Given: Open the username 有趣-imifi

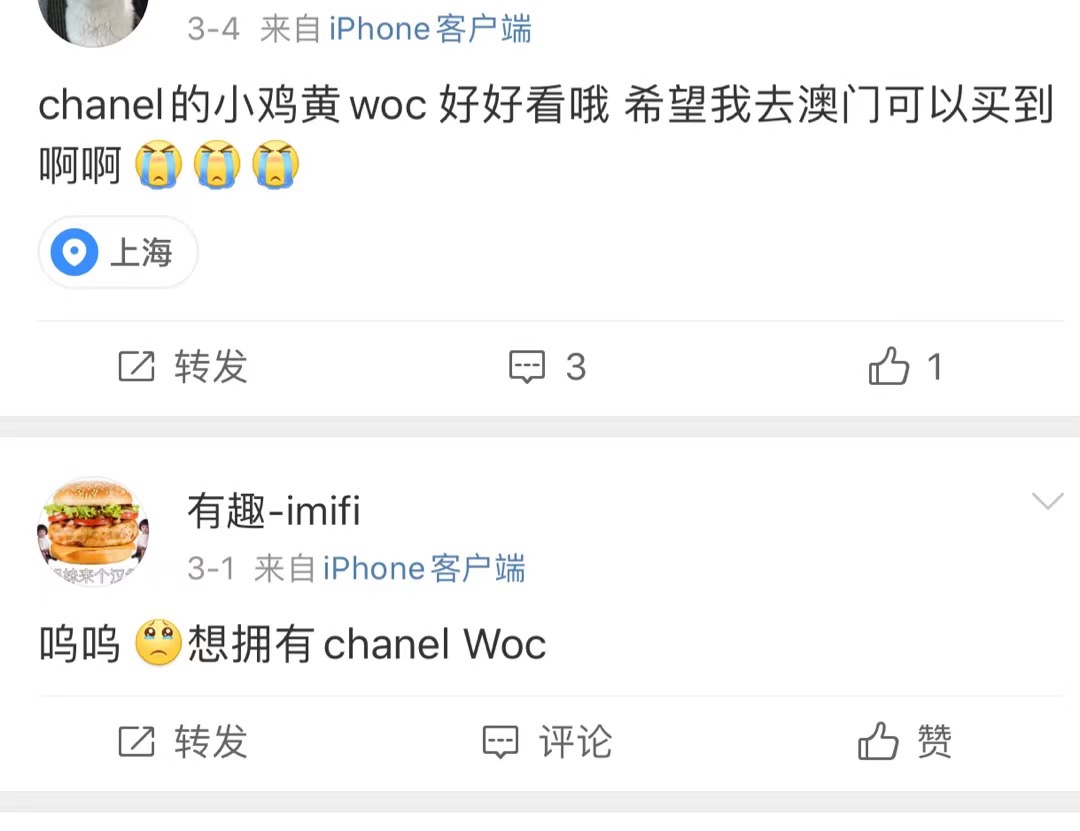Looking at the screenshot, I should [x=273, y=511].
